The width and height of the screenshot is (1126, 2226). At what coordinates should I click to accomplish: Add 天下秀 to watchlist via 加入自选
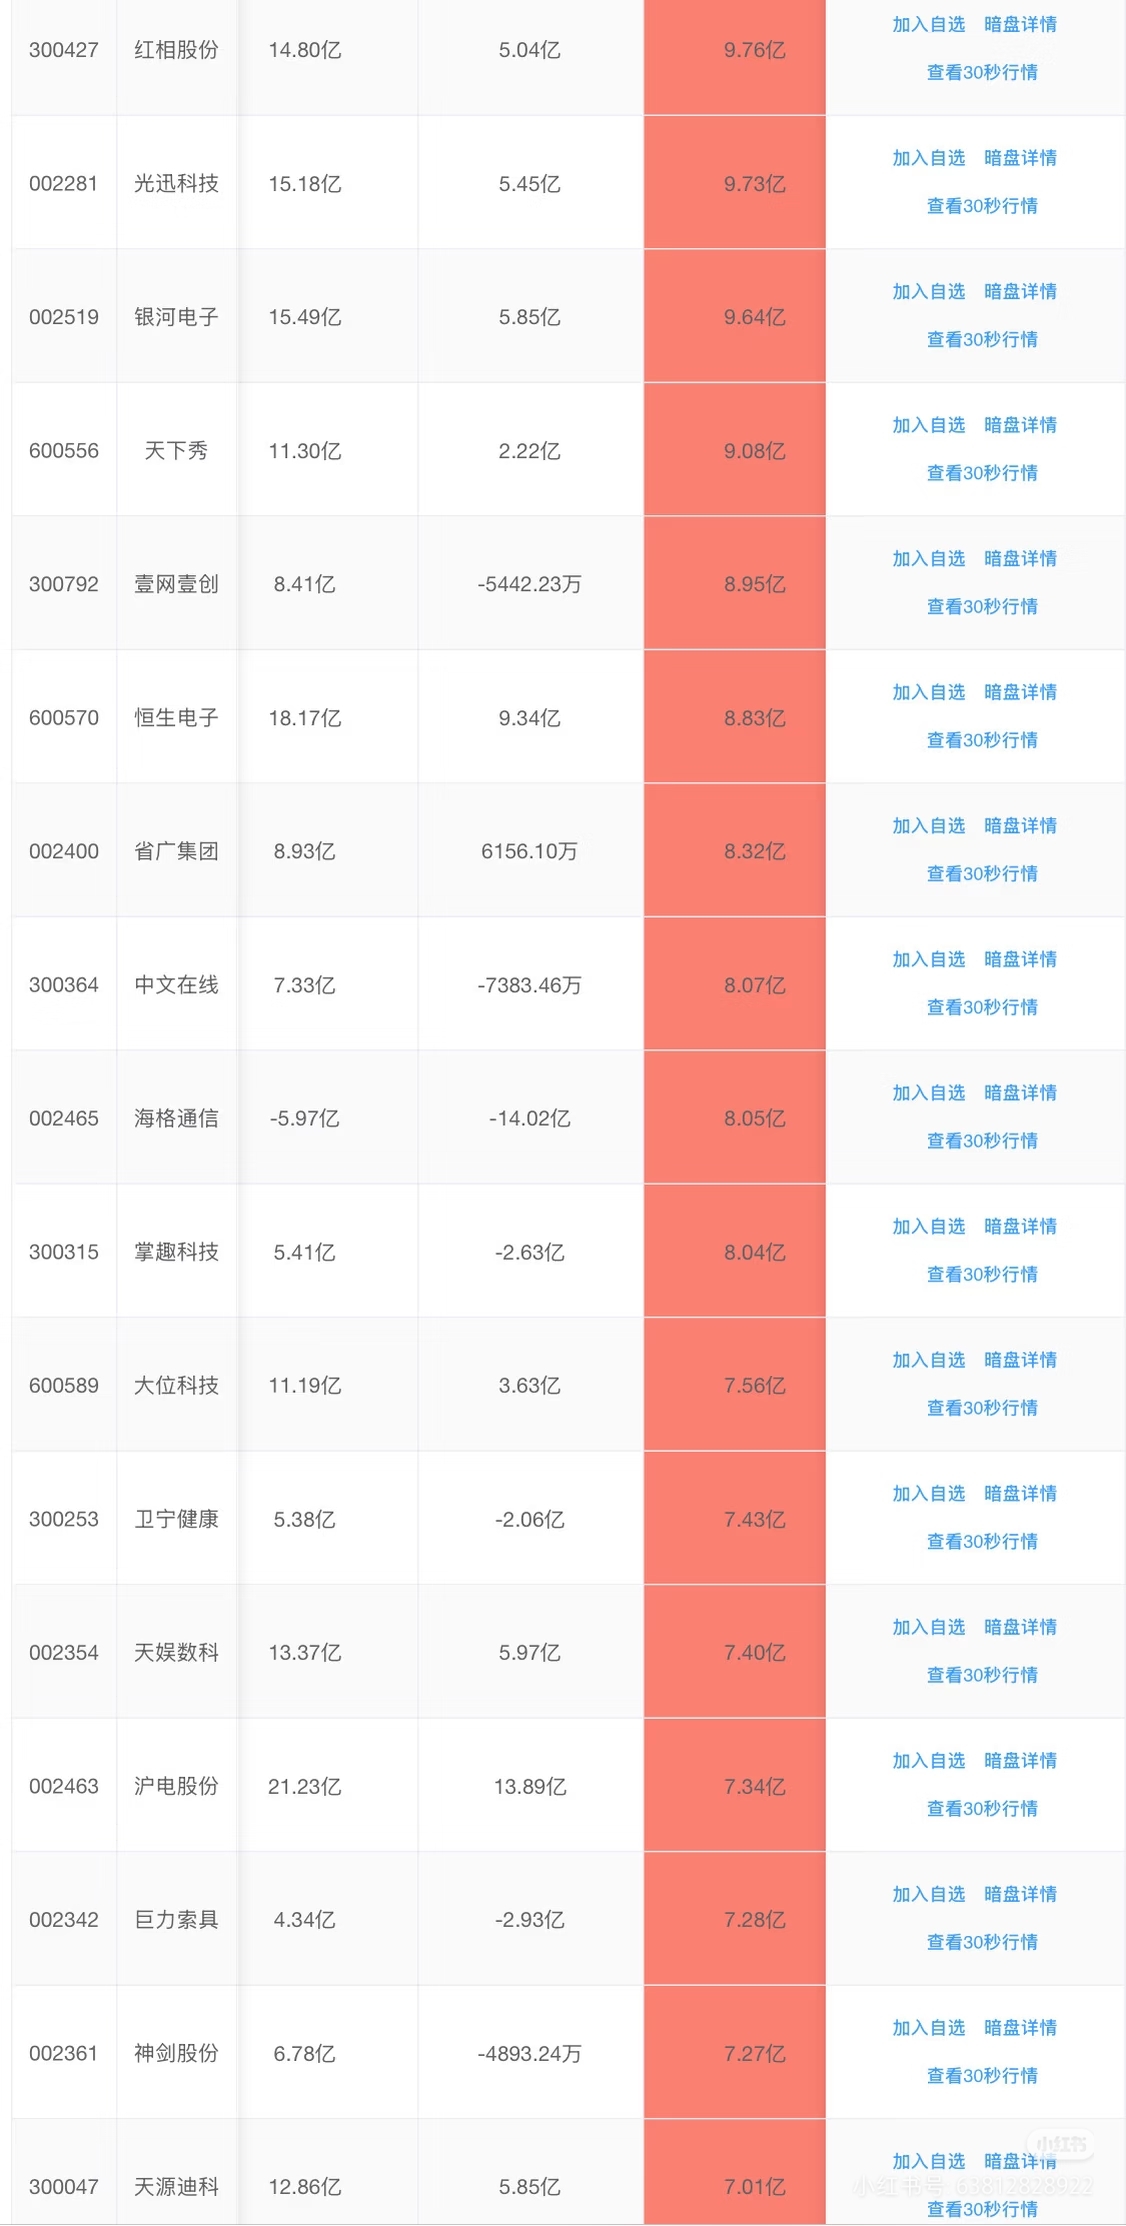tap(928, 425)
